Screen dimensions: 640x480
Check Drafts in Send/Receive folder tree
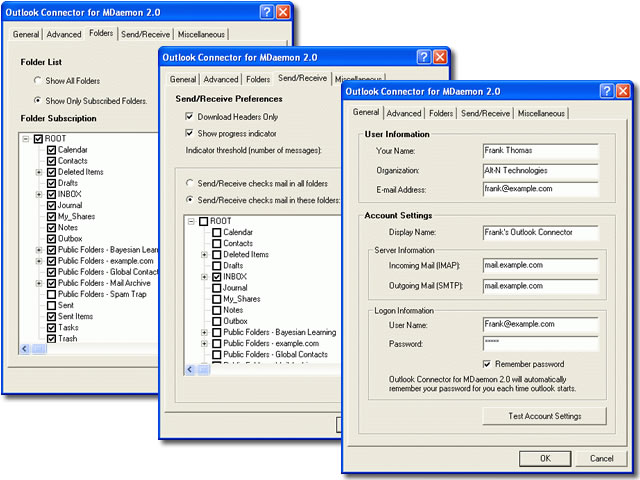coord(217,266)
